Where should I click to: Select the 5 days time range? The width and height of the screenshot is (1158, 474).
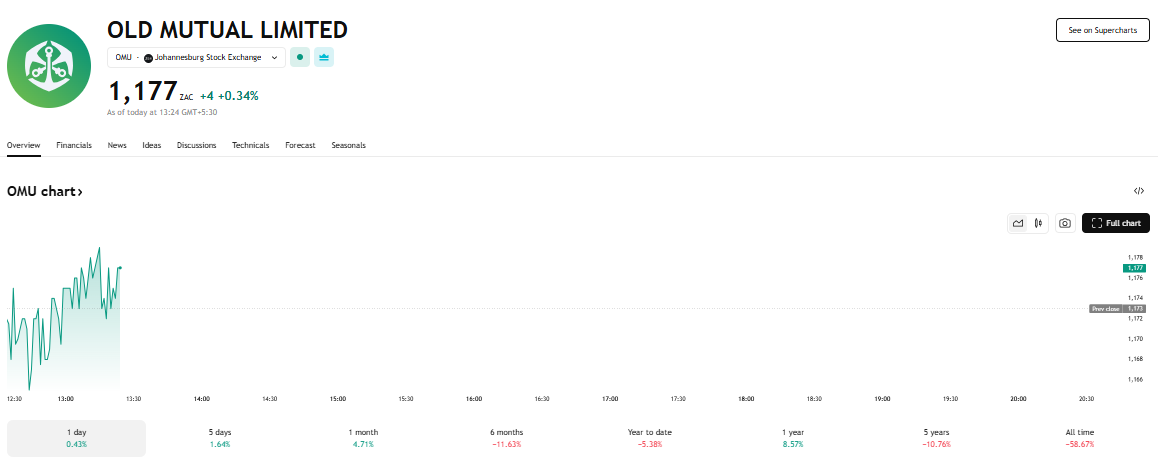point(220,437)
